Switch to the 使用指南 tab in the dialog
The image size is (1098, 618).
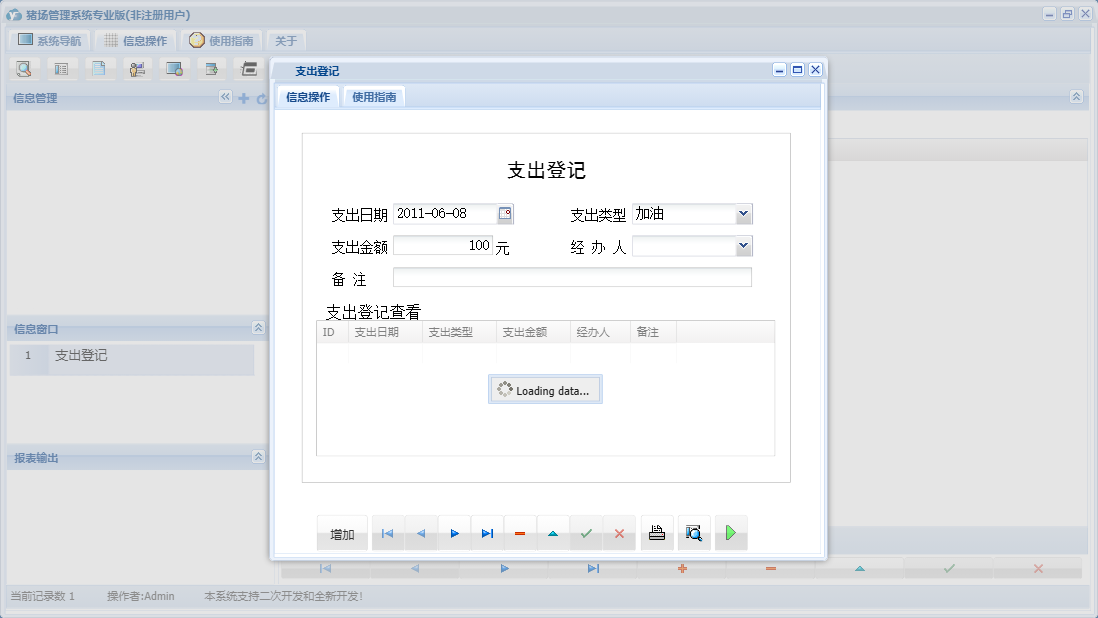click(376, 97)
